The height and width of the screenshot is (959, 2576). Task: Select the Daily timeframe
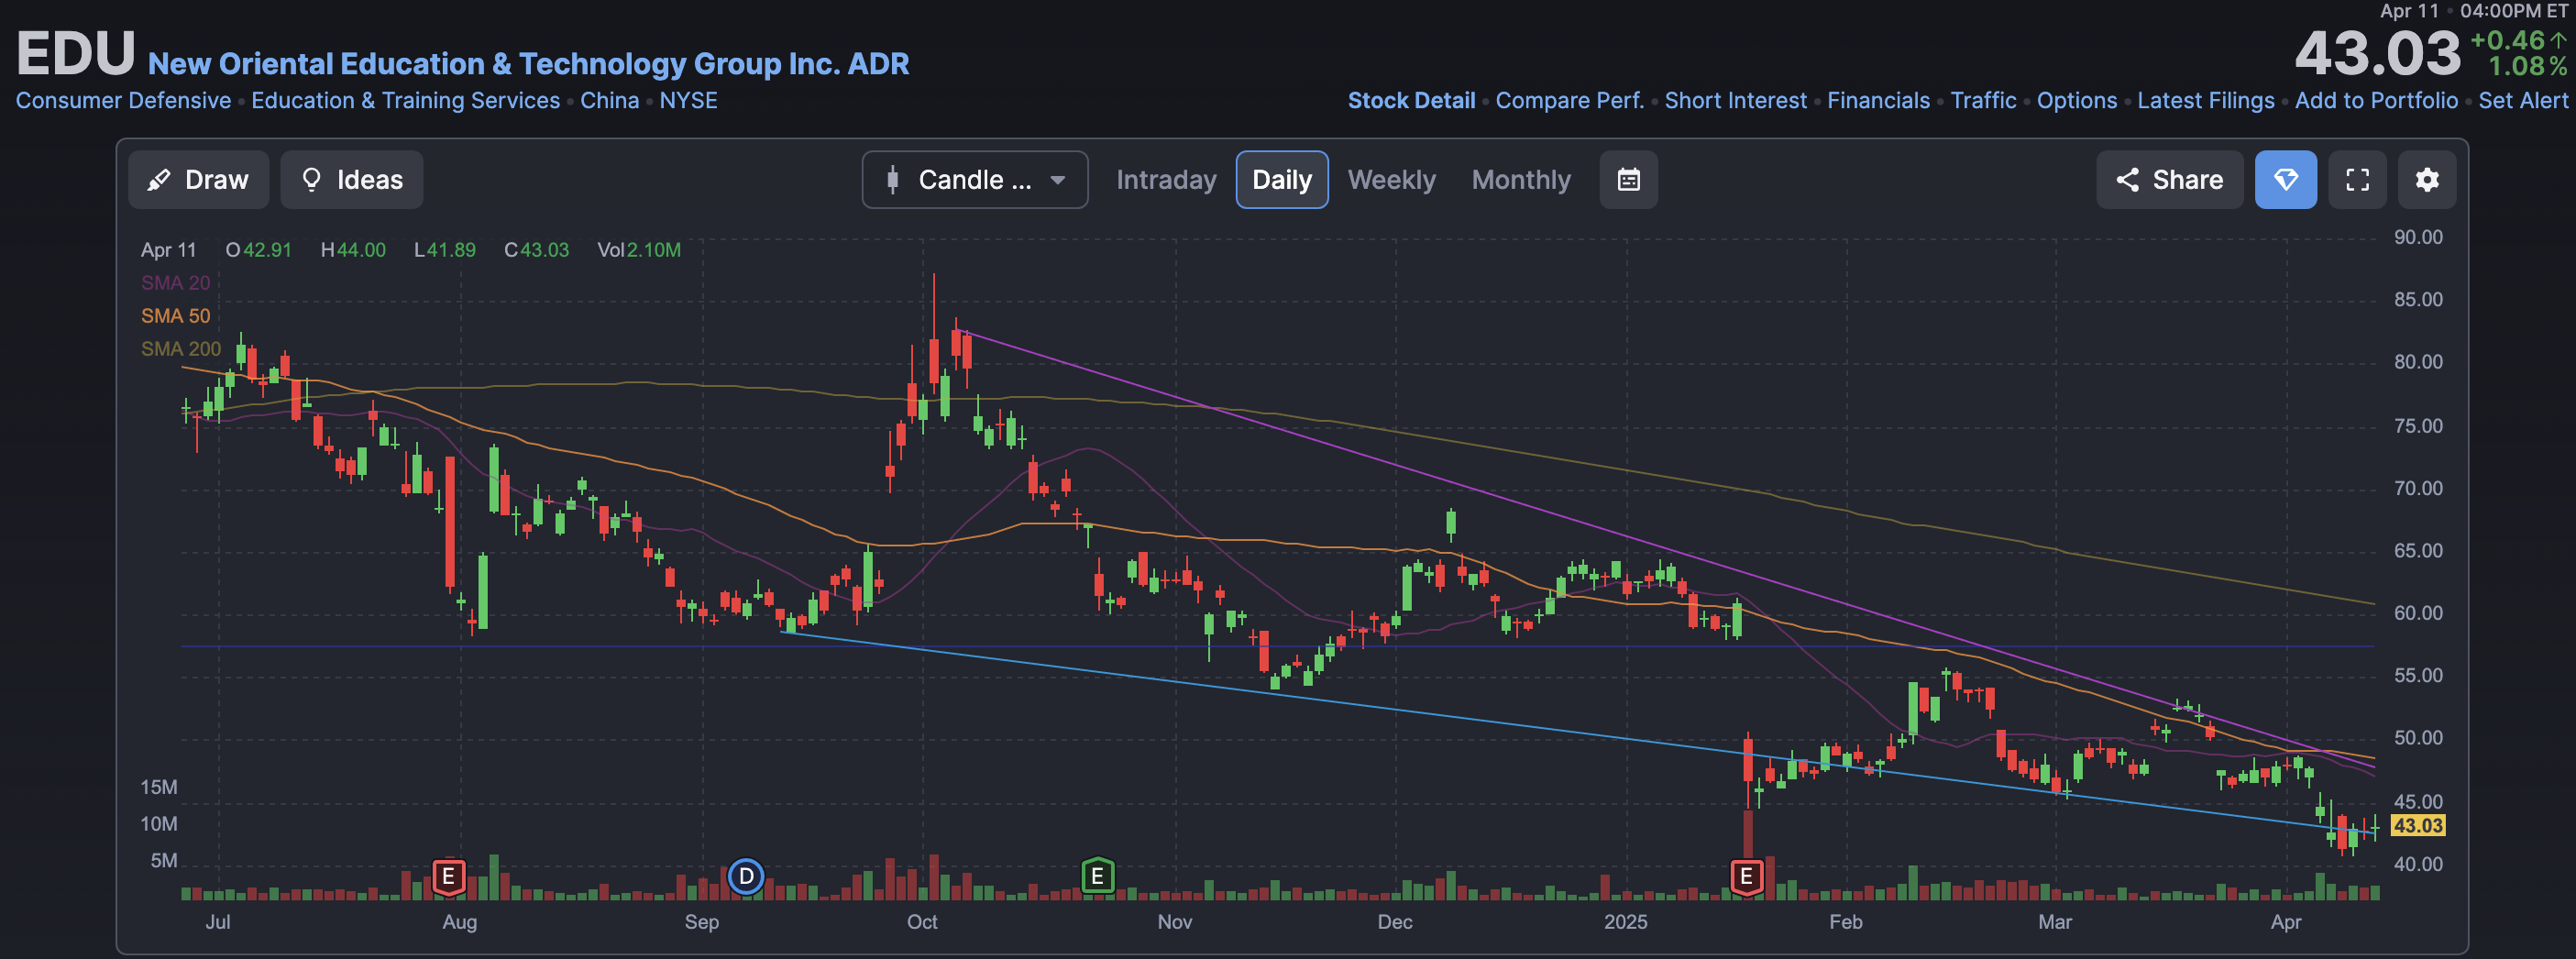pyautogui.click(x=1281, y=180)
